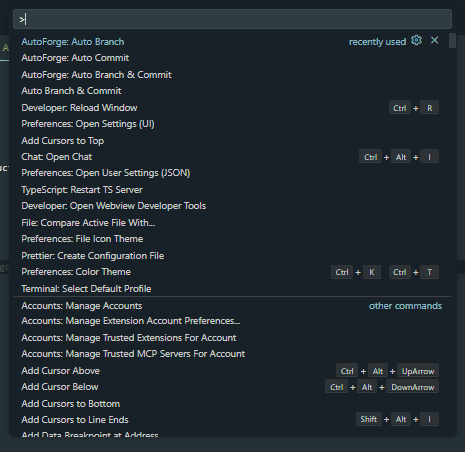Image resolution: width=465 pixels, height=452 pixels.
Task: Select Add Cursors to Bottom
Action: 232,404
